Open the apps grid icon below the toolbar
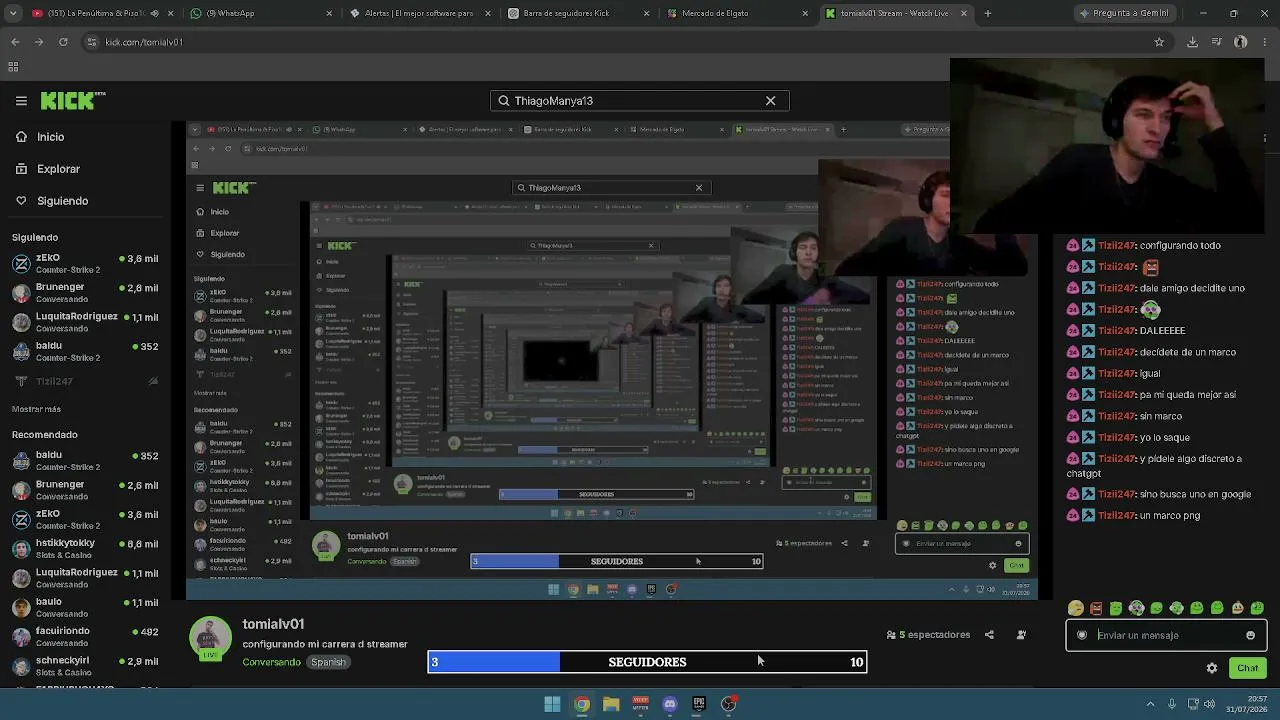The width and height of the screenshot is (1280, 720). coord(13,67)
